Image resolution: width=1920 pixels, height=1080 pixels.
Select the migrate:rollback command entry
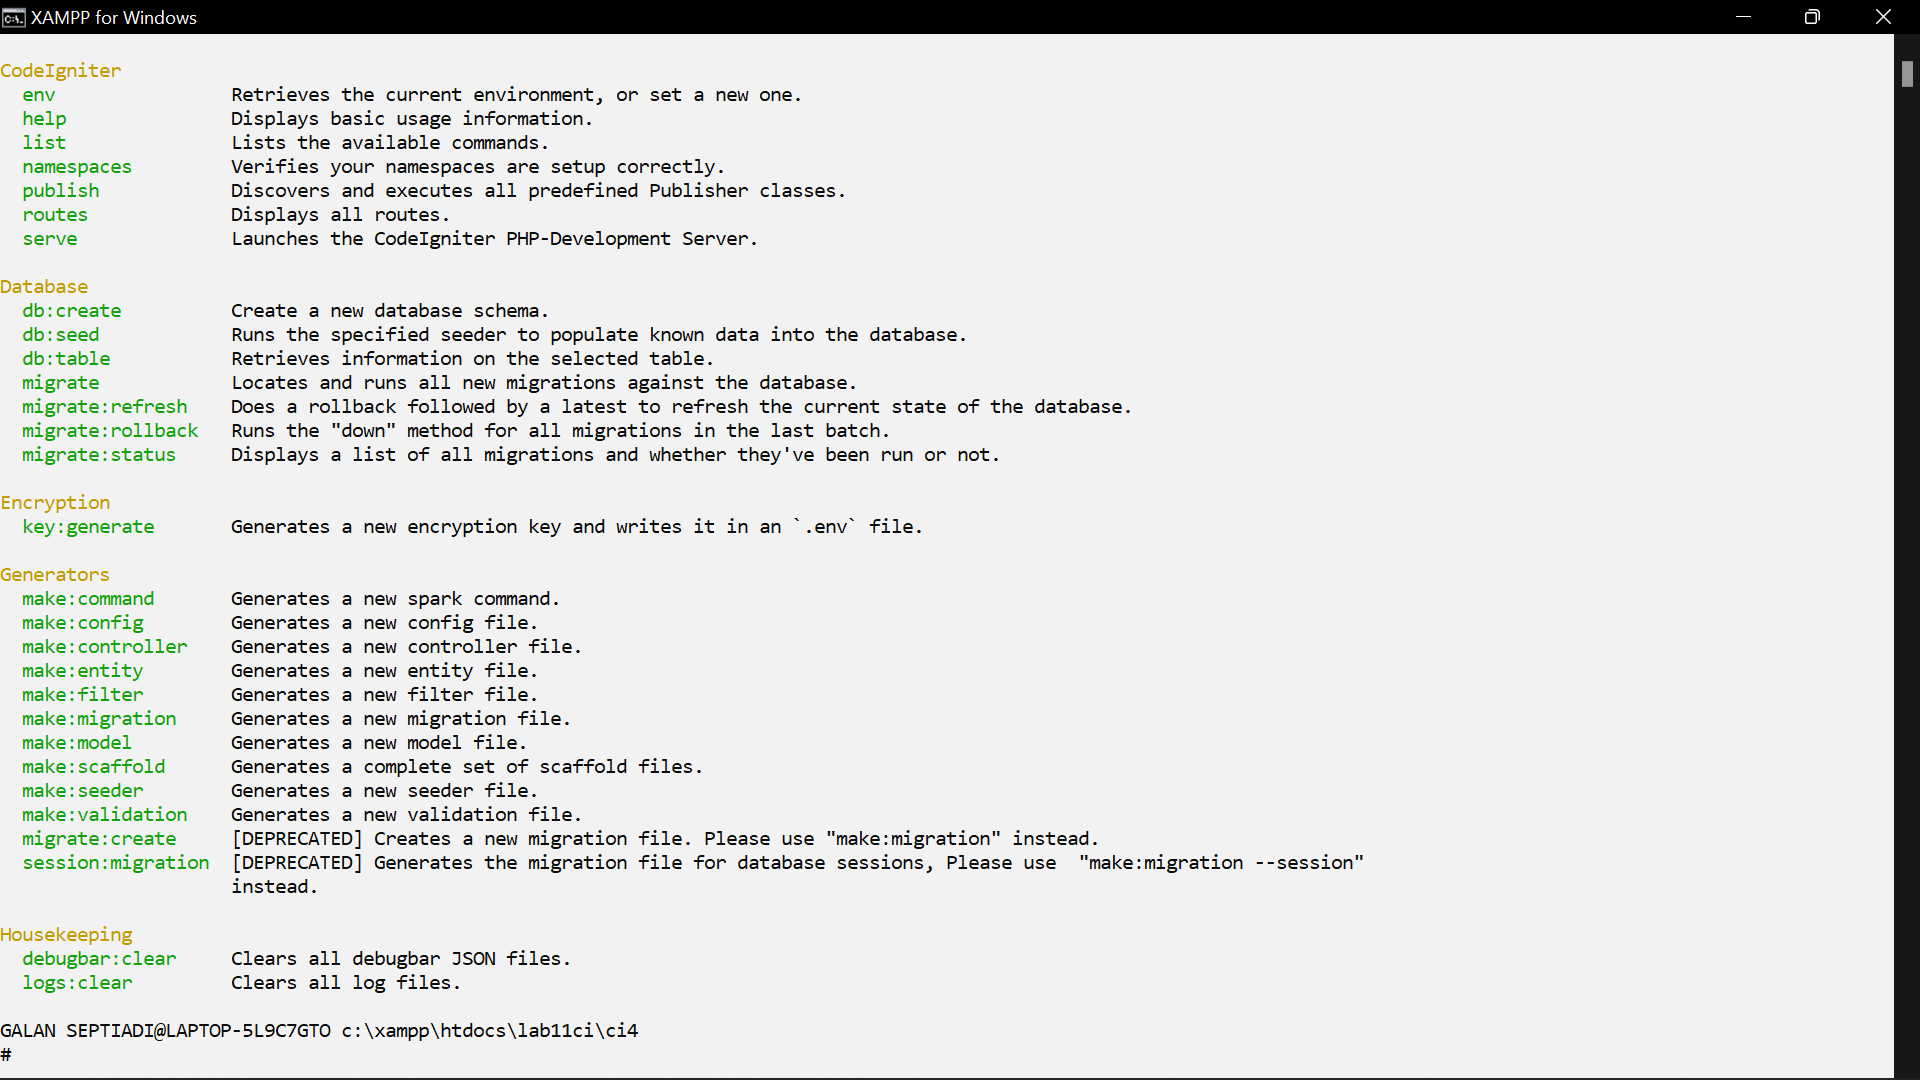(110, 430)
